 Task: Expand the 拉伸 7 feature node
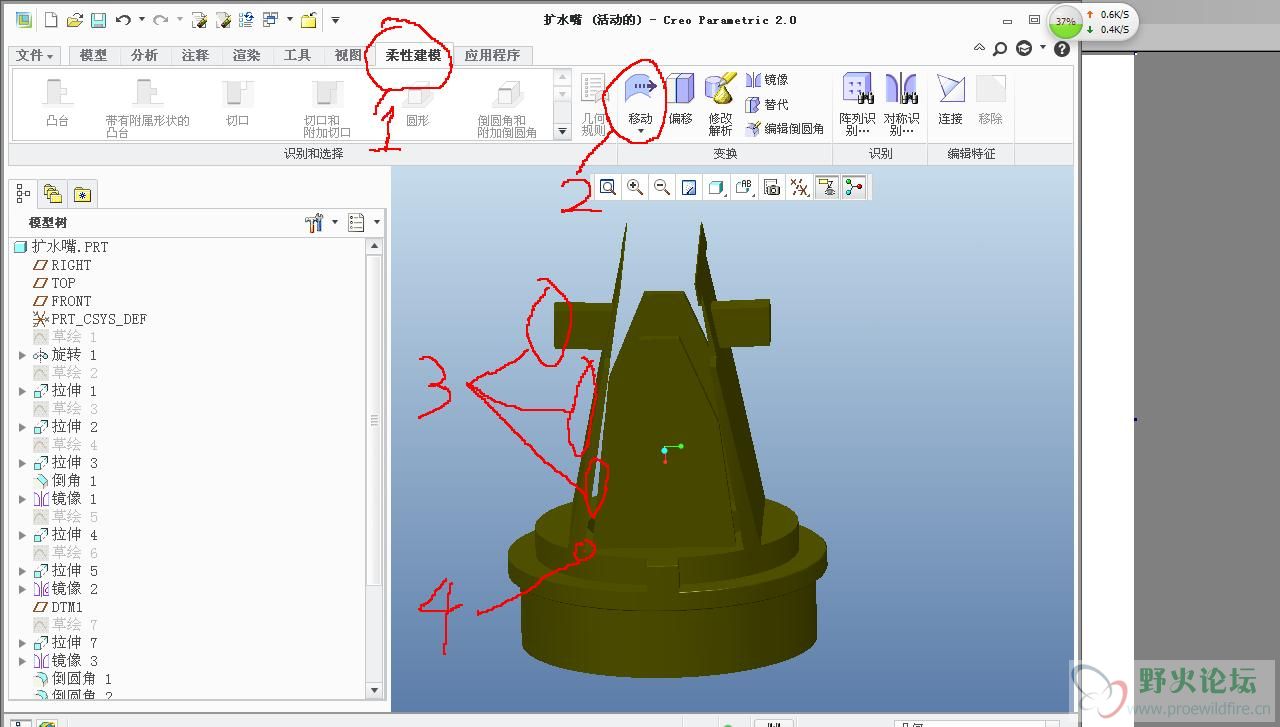tap(22, 643)
